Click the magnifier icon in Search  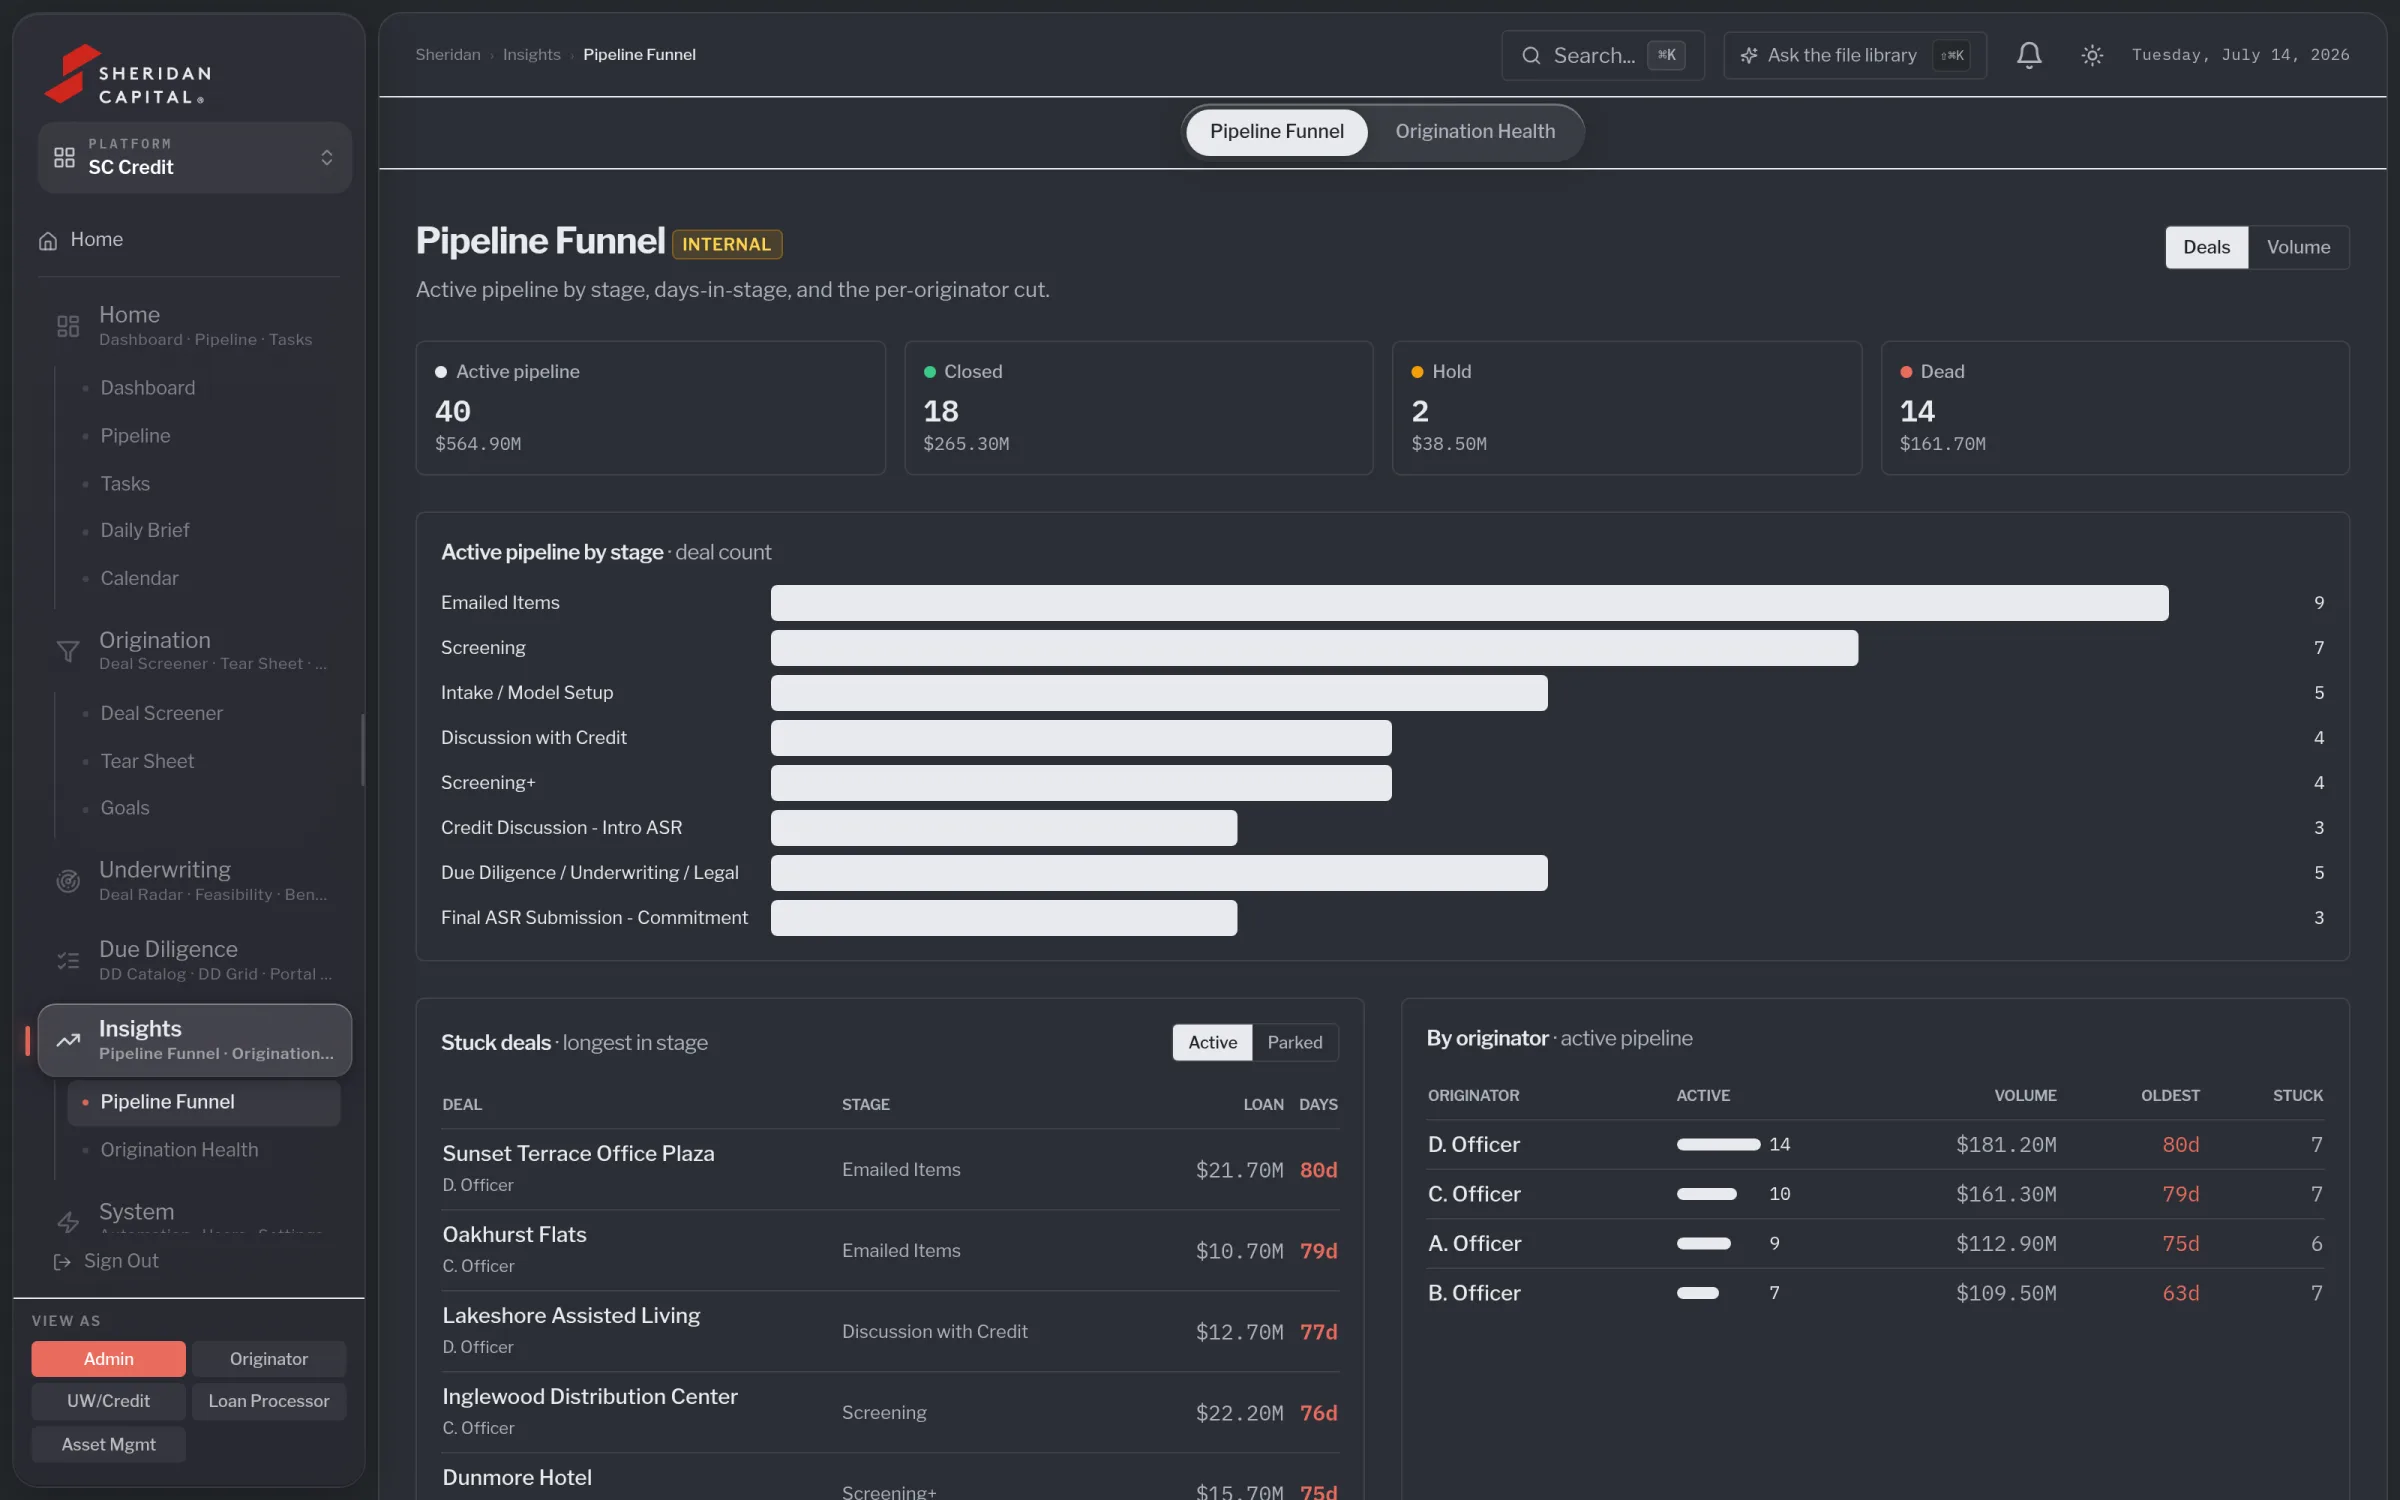pos(1531,55)
